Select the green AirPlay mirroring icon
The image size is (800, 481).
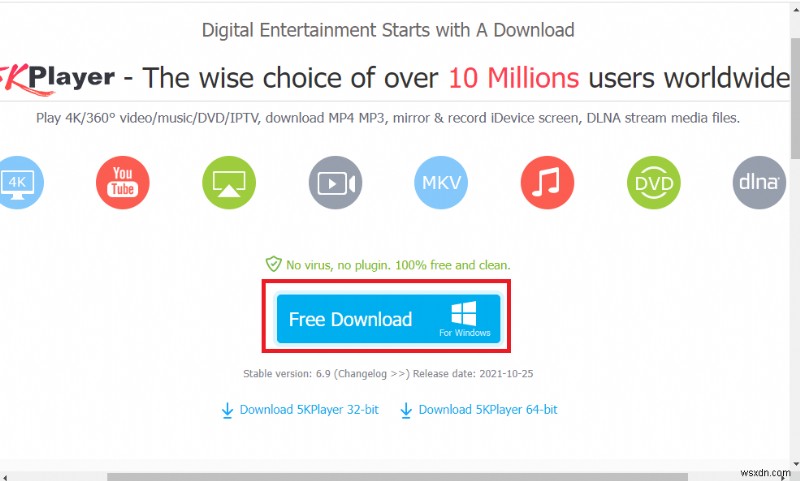(229, 183)
